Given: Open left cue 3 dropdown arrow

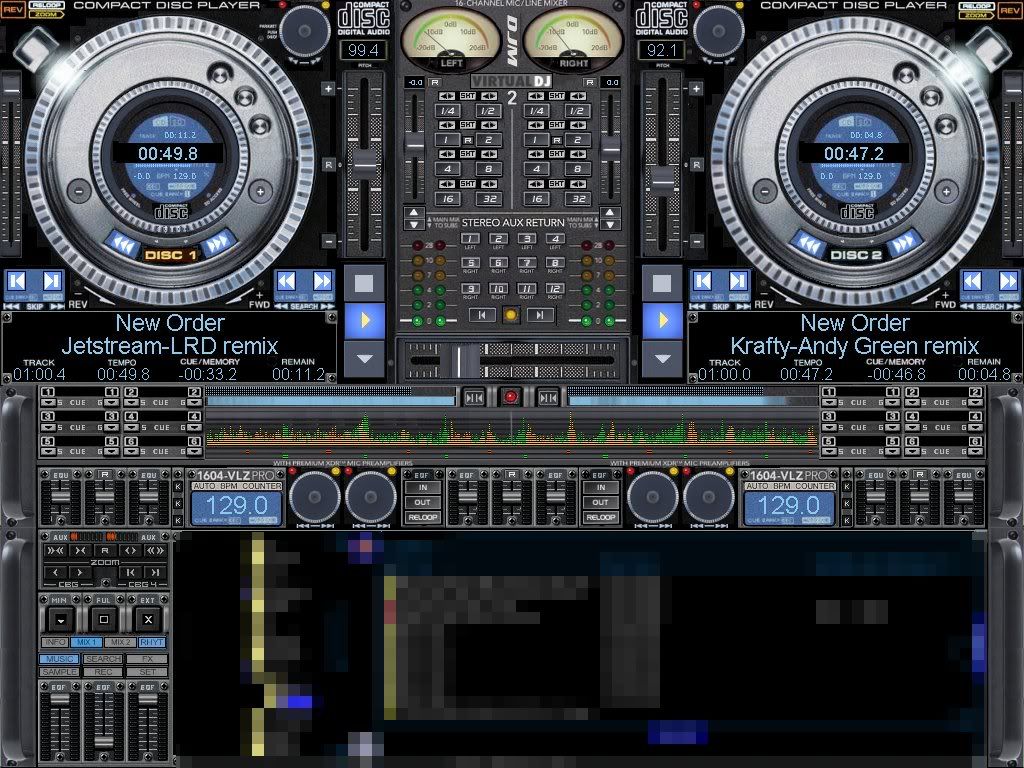Looking at the screenshot, I should coord(47,427).
